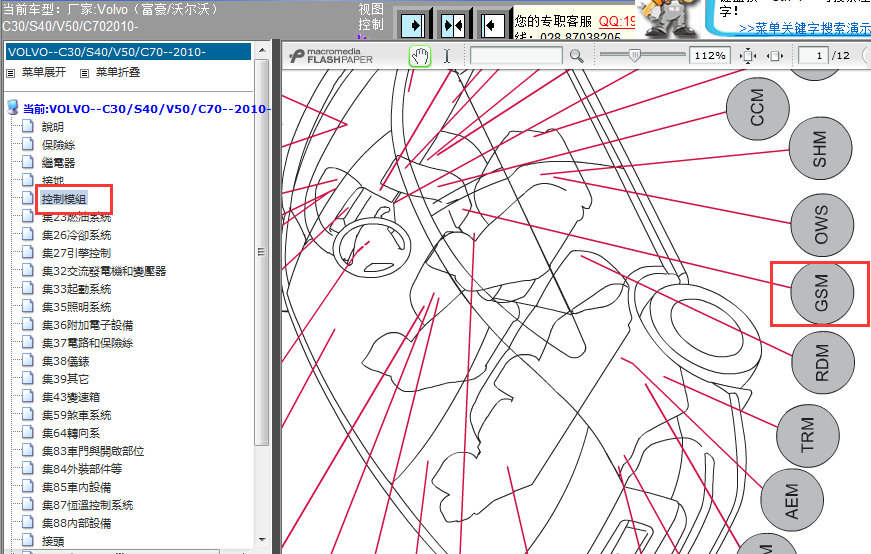The width and height of the screenshot is (871, 554).
Task: Click the view control left-arrow panel button
Action: click(x=492, y=25)
